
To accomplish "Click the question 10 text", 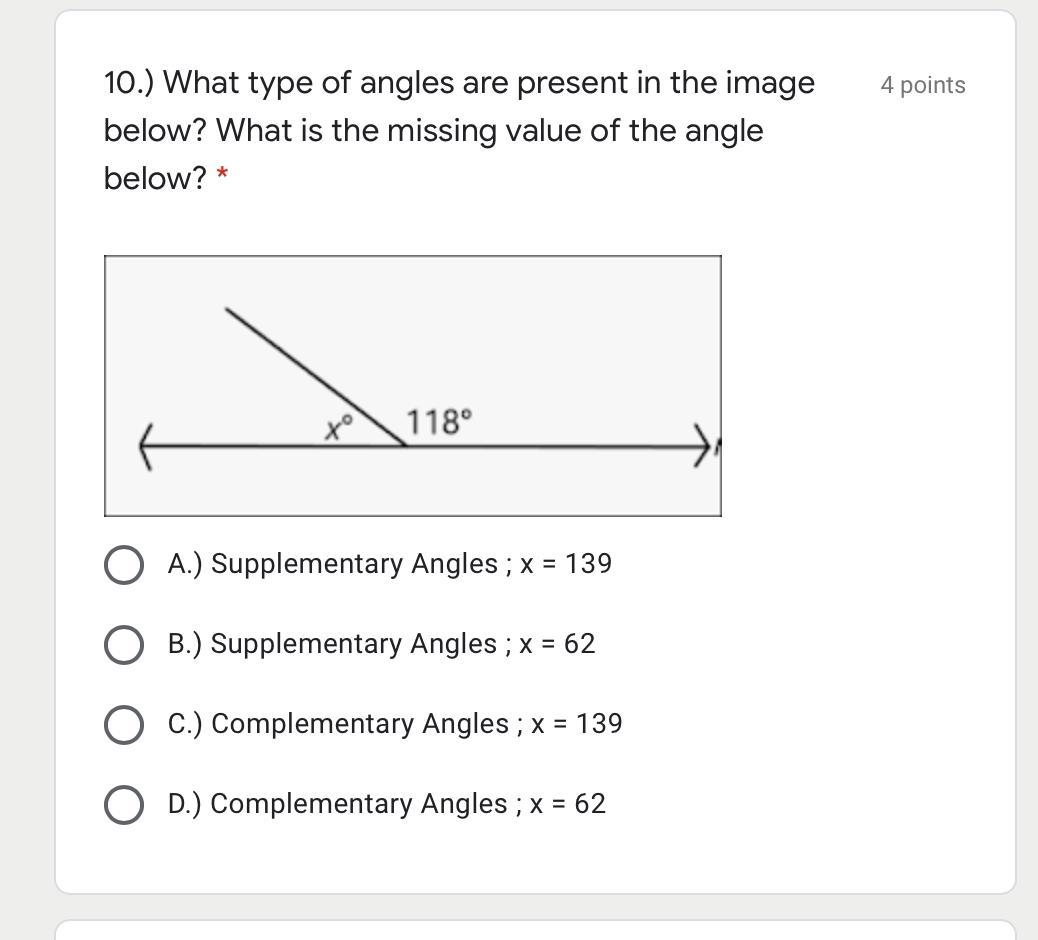I will click(459, 130).
